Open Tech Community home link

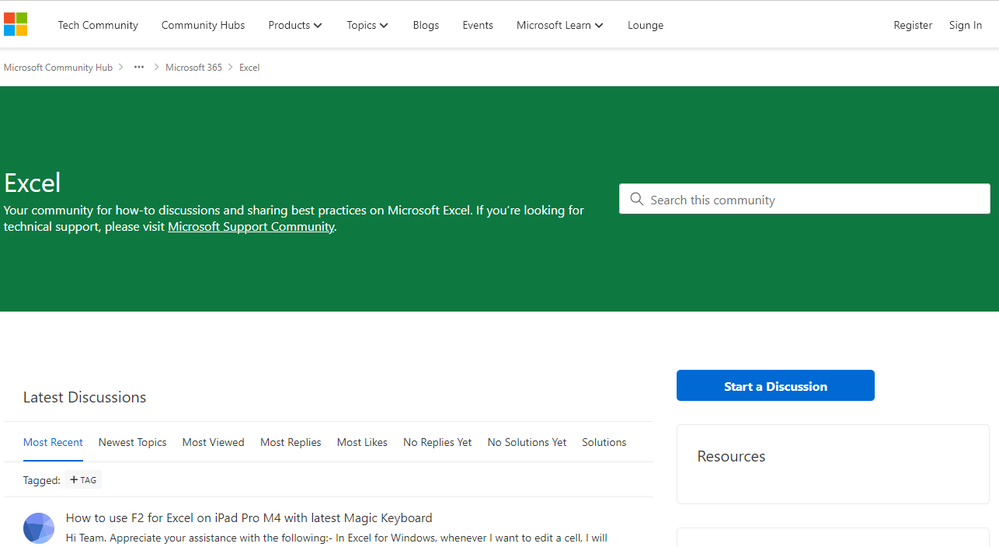(98, 25)
